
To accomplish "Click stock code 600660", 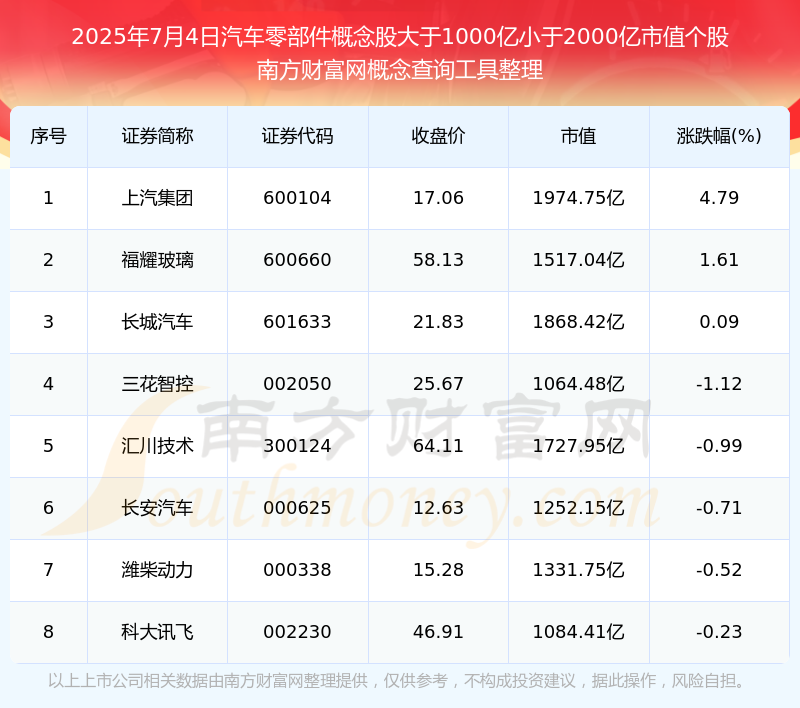I will (x=297, y=260).
